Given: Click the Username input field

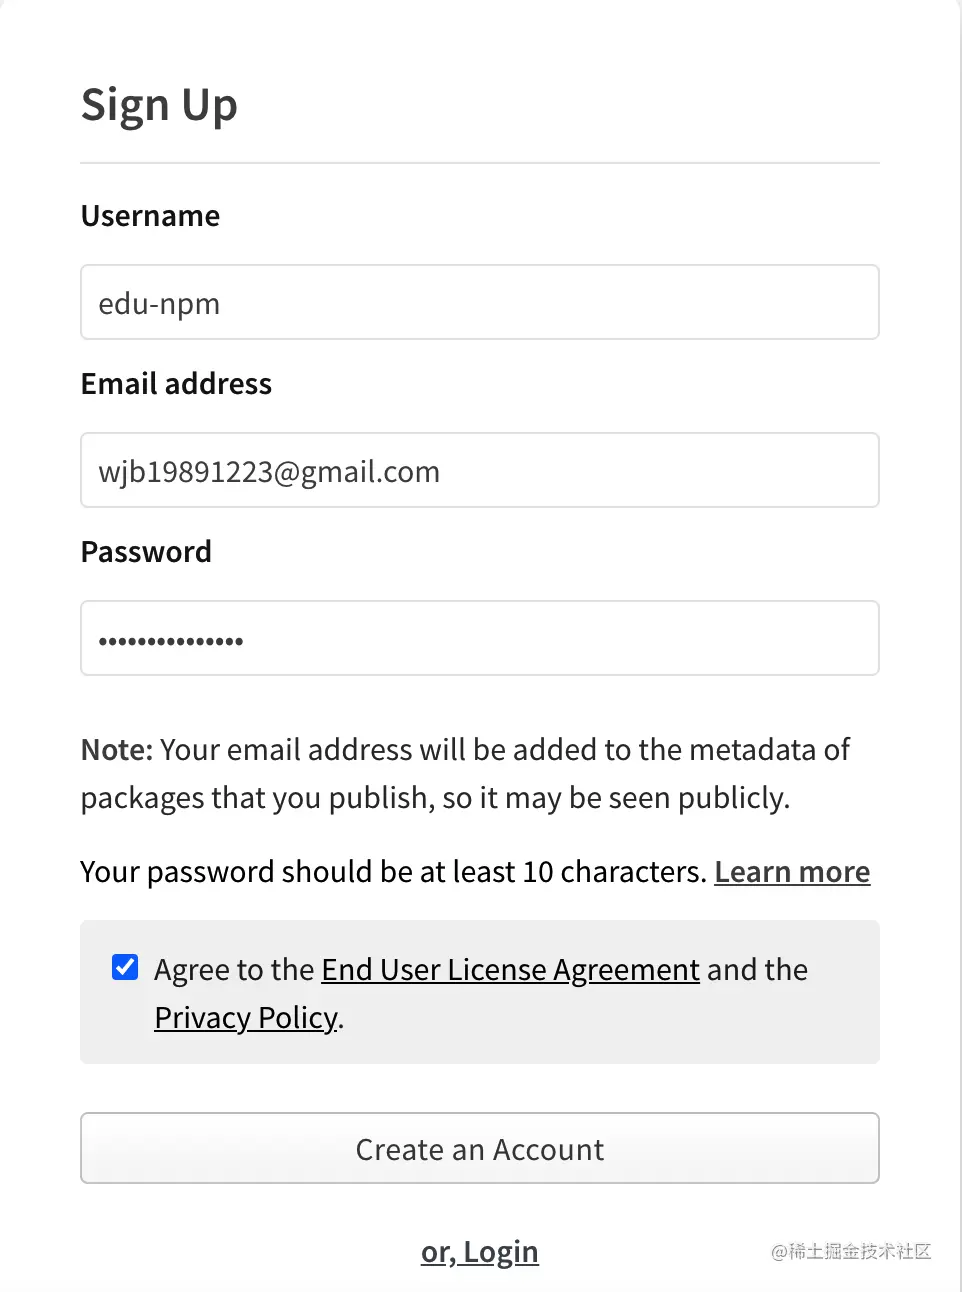Looking at the screenshot, I should coord(479,302).
